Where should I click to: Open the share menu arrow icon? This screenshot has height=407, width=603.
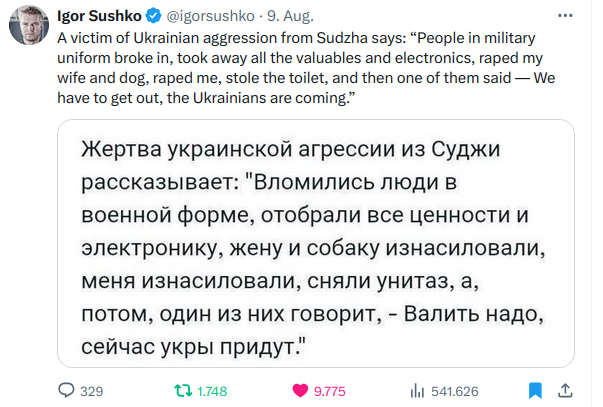(x=564, y=390)
